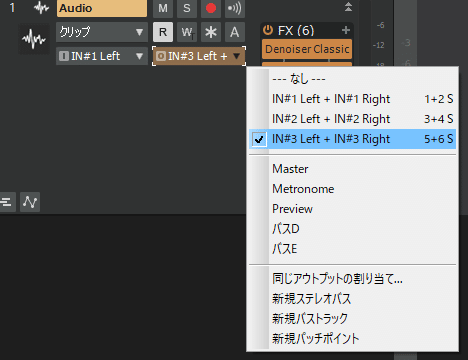The image size is (468, 360).
Task: Select バスD in output menu
Action: click(x=352, y=229)
